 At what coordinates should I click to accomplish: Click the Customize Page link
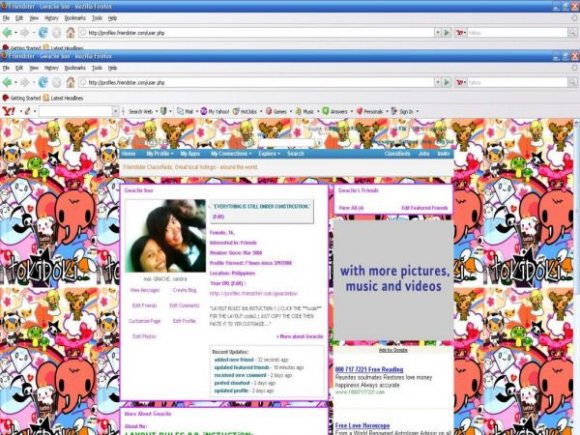click(x=145, y=321)
